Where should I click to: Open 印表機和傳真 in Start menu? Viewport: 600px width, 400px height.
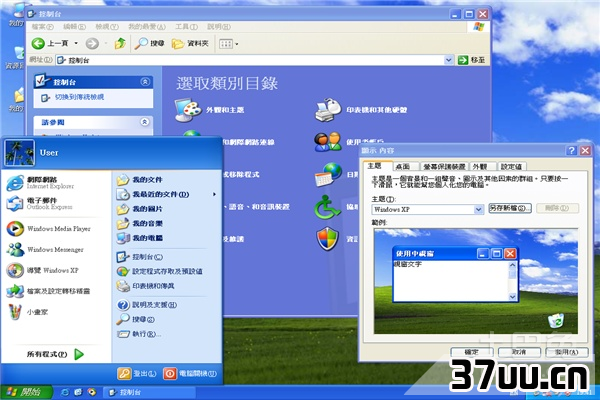[145, 286]
